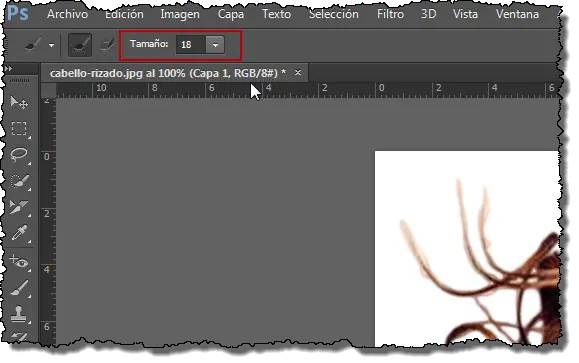Select the Lasso tool

coord(19,154)
